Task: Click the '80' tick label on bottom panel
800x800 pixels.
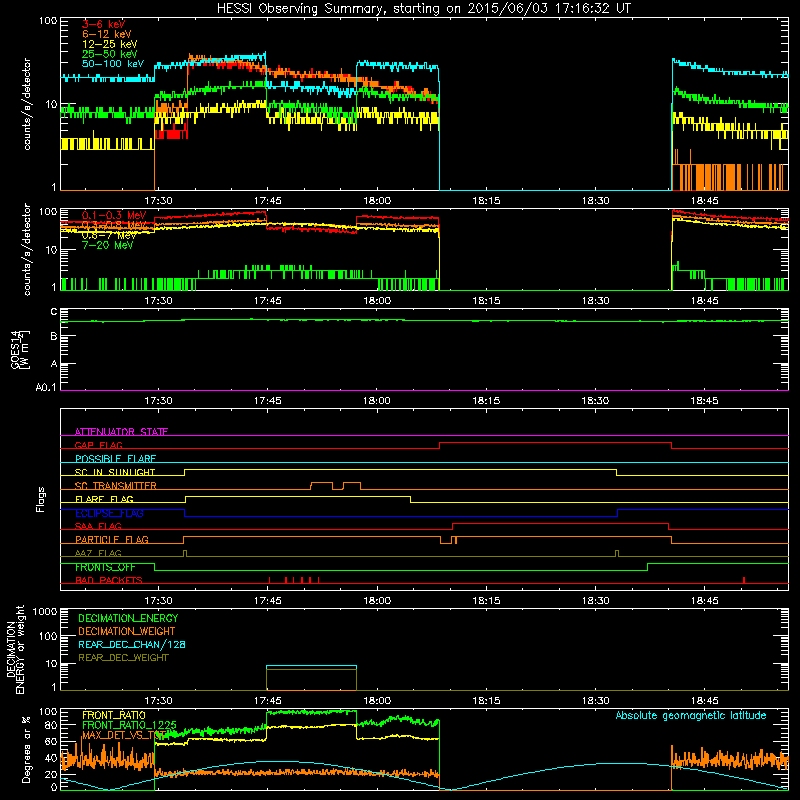Action: (51, 725)
